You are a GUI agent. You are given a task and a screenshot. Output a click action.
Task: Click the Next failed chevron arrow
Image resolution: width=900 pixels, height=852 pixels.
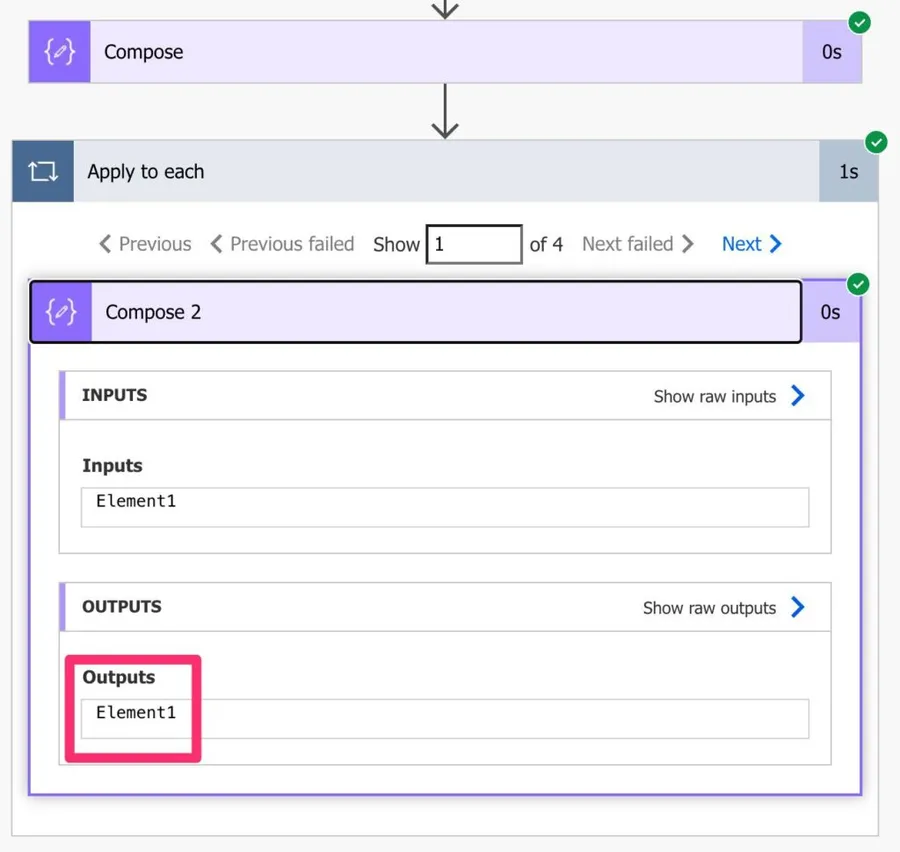(x=687, y=244)
